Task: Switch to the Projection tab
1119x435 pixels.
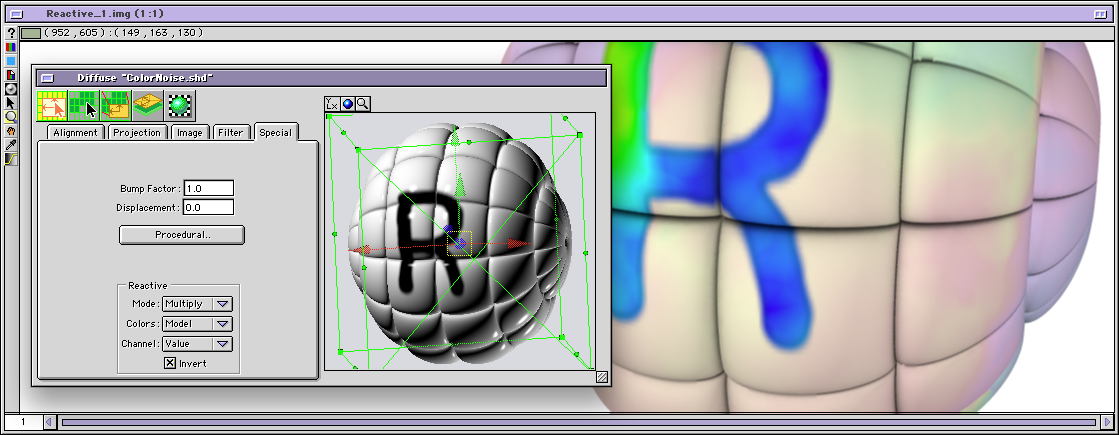Action: coord(137,132)
